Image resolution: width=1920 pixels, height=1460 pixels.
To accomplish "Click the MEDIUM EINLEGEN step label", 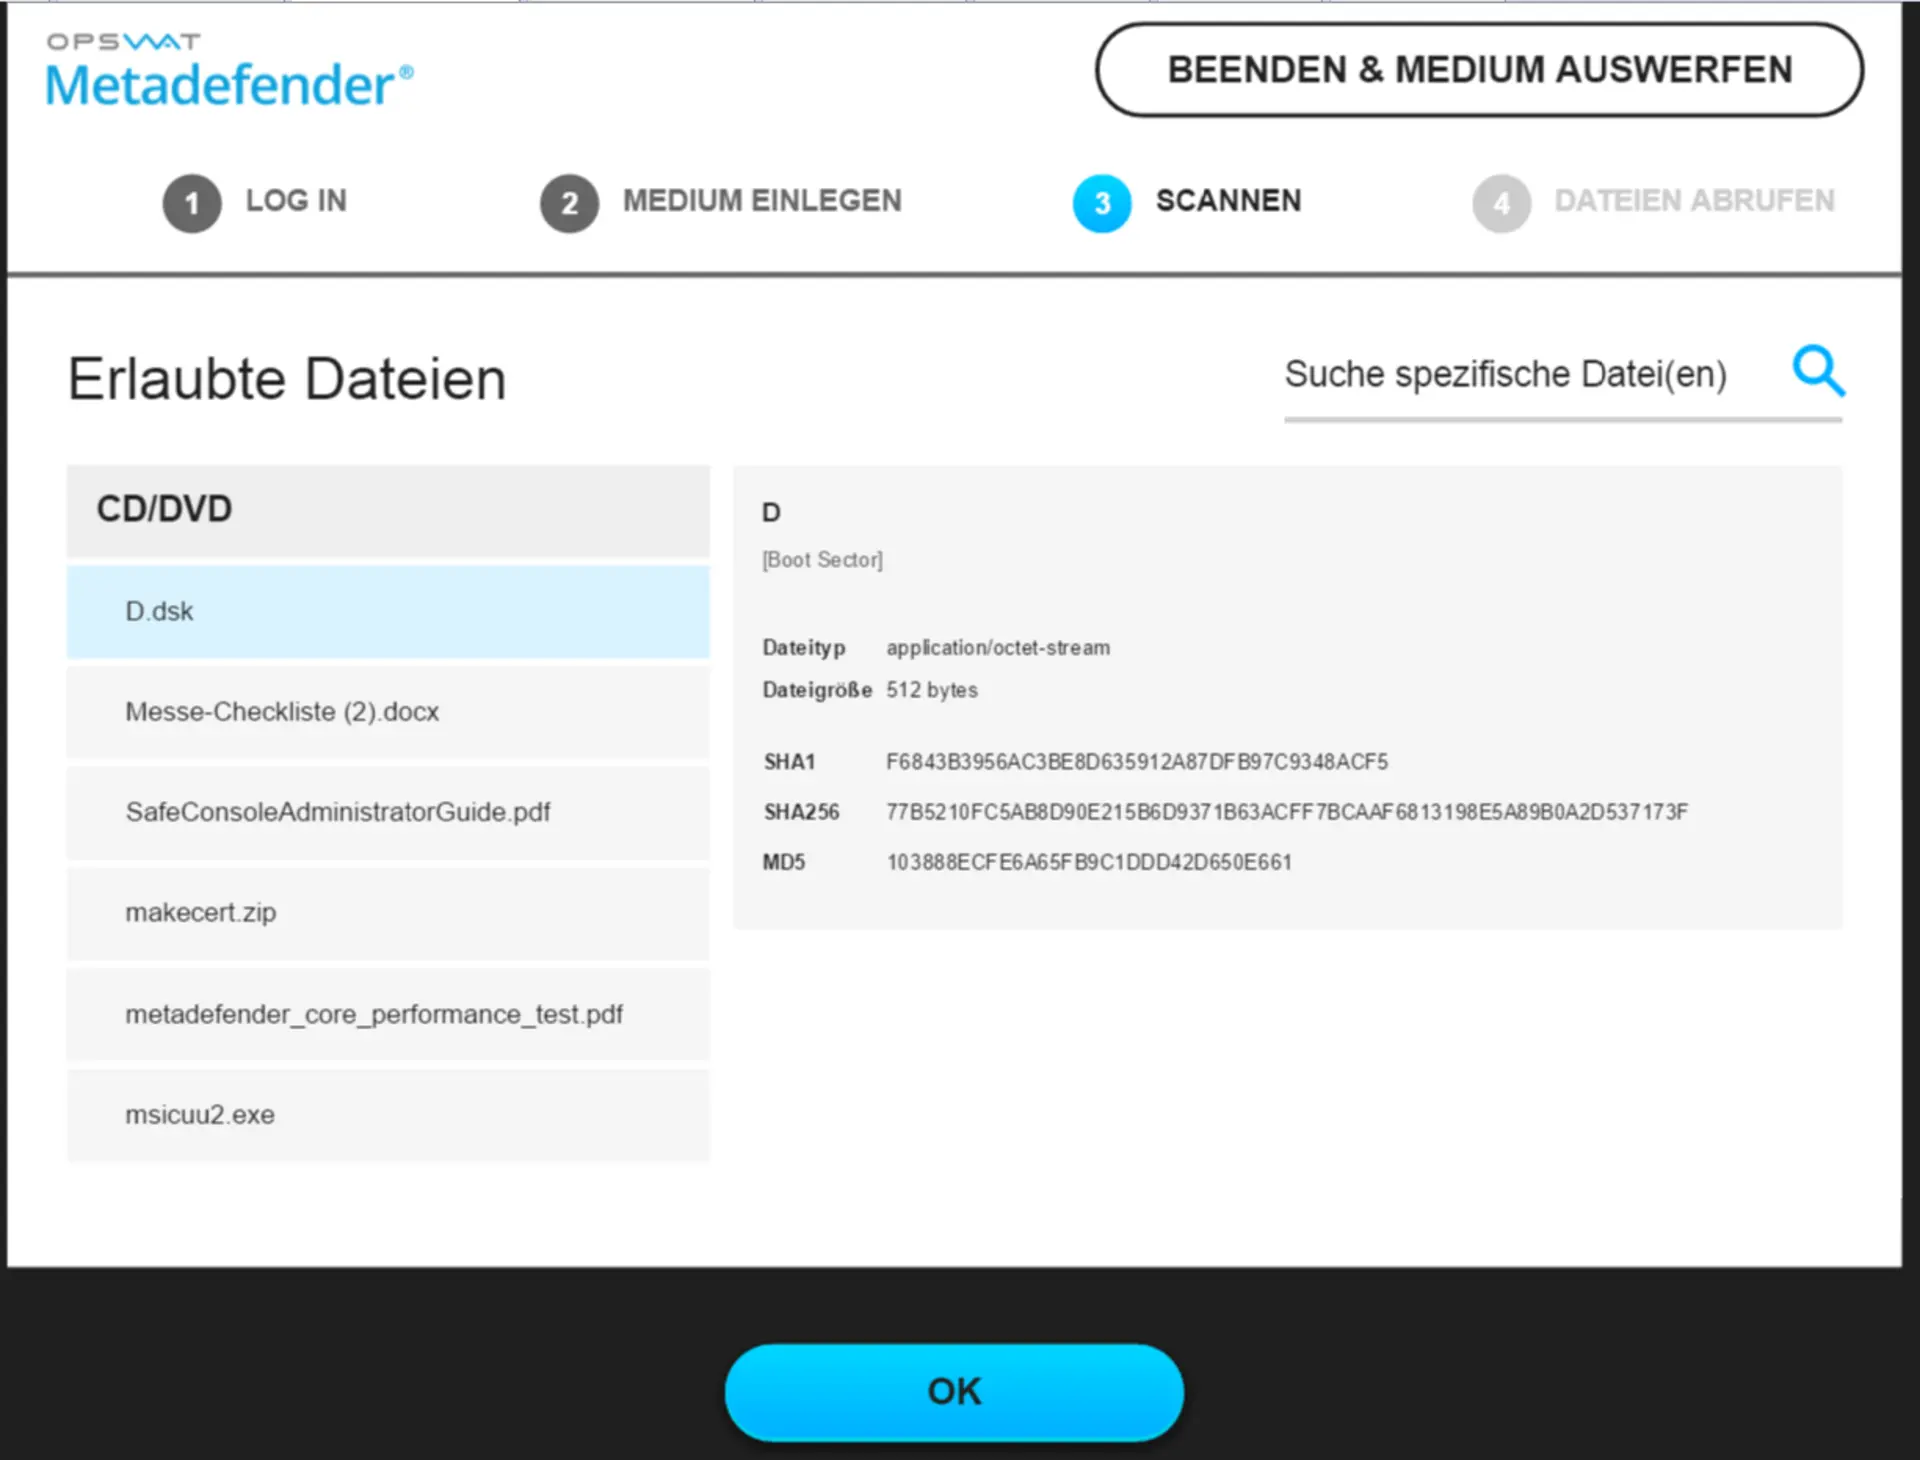I will pos(762,202).
